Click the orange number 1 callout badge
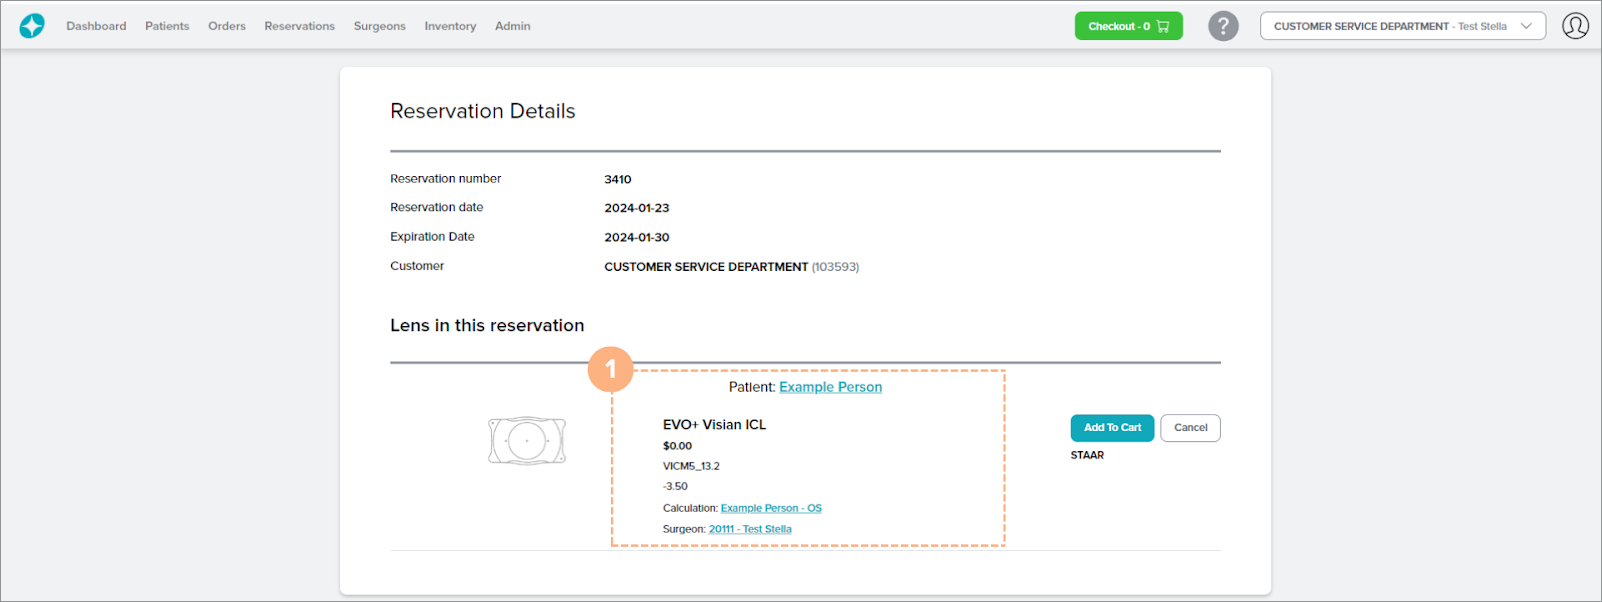The width and height of the screenshot is (1602, 602). click(x=610, y=369)
